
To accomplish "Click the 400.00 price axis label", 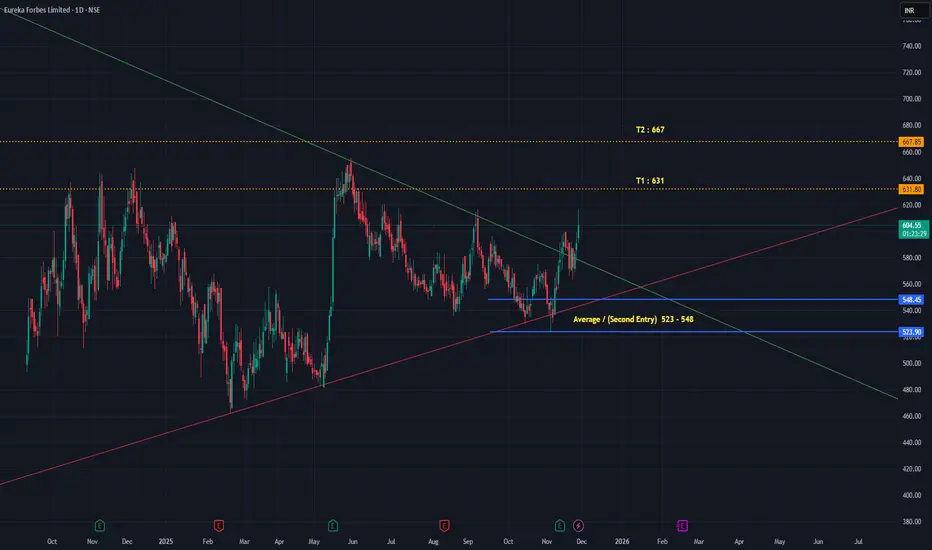I will point(911,495).
